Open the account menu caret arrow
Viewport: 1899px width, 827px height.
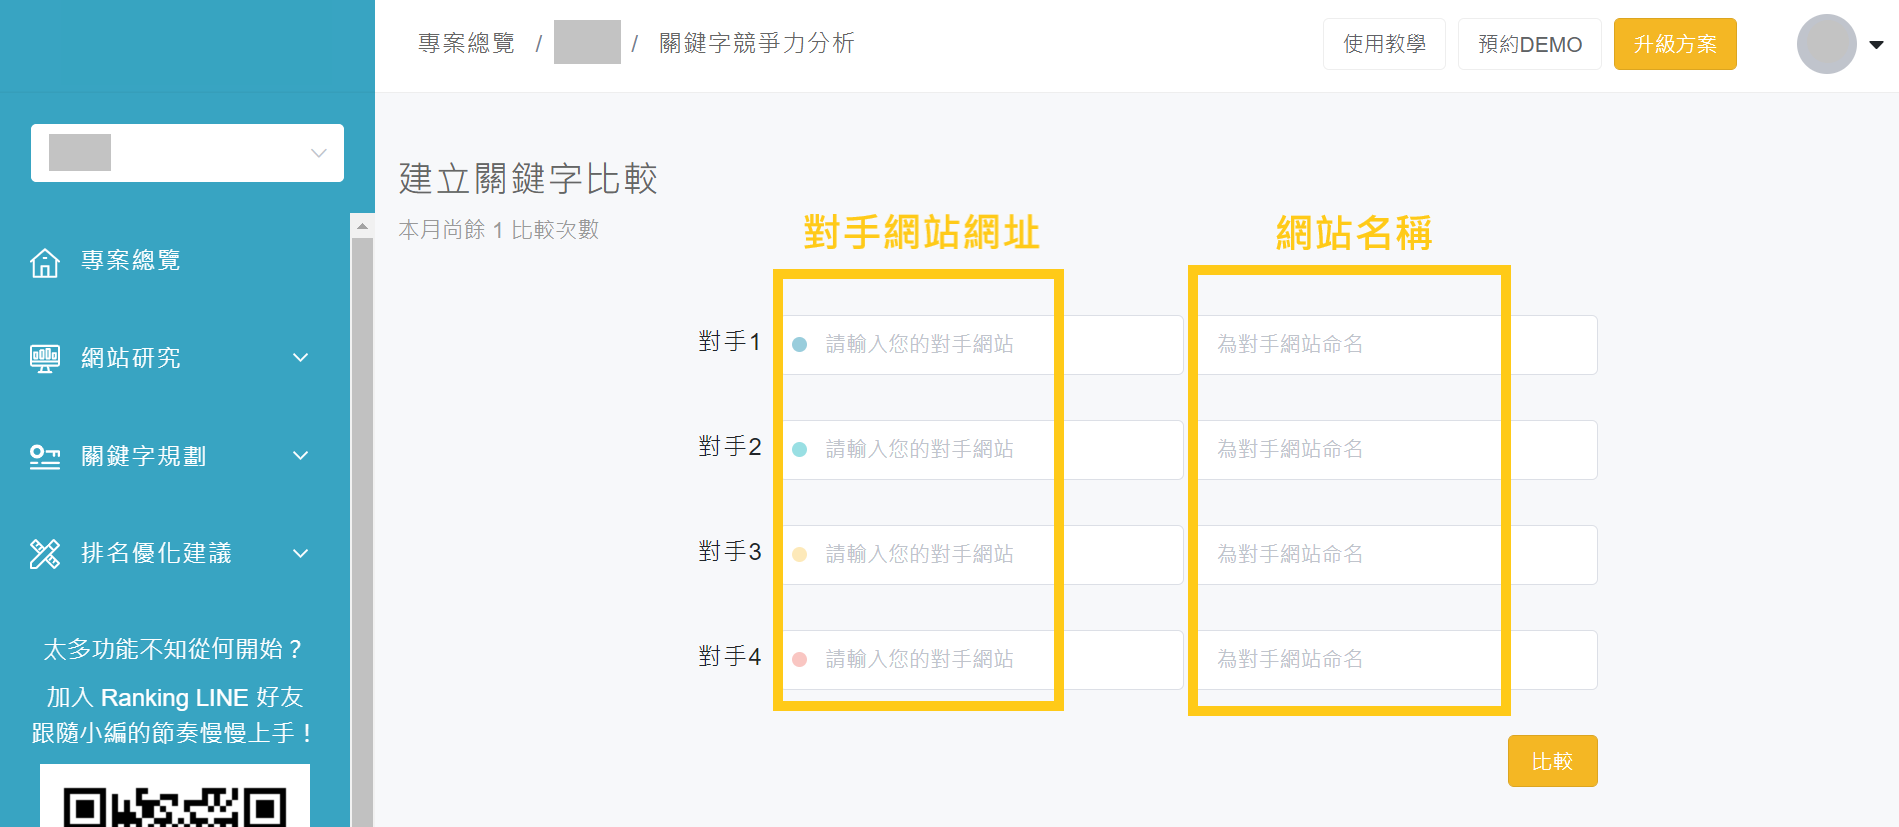[1877, 44]
